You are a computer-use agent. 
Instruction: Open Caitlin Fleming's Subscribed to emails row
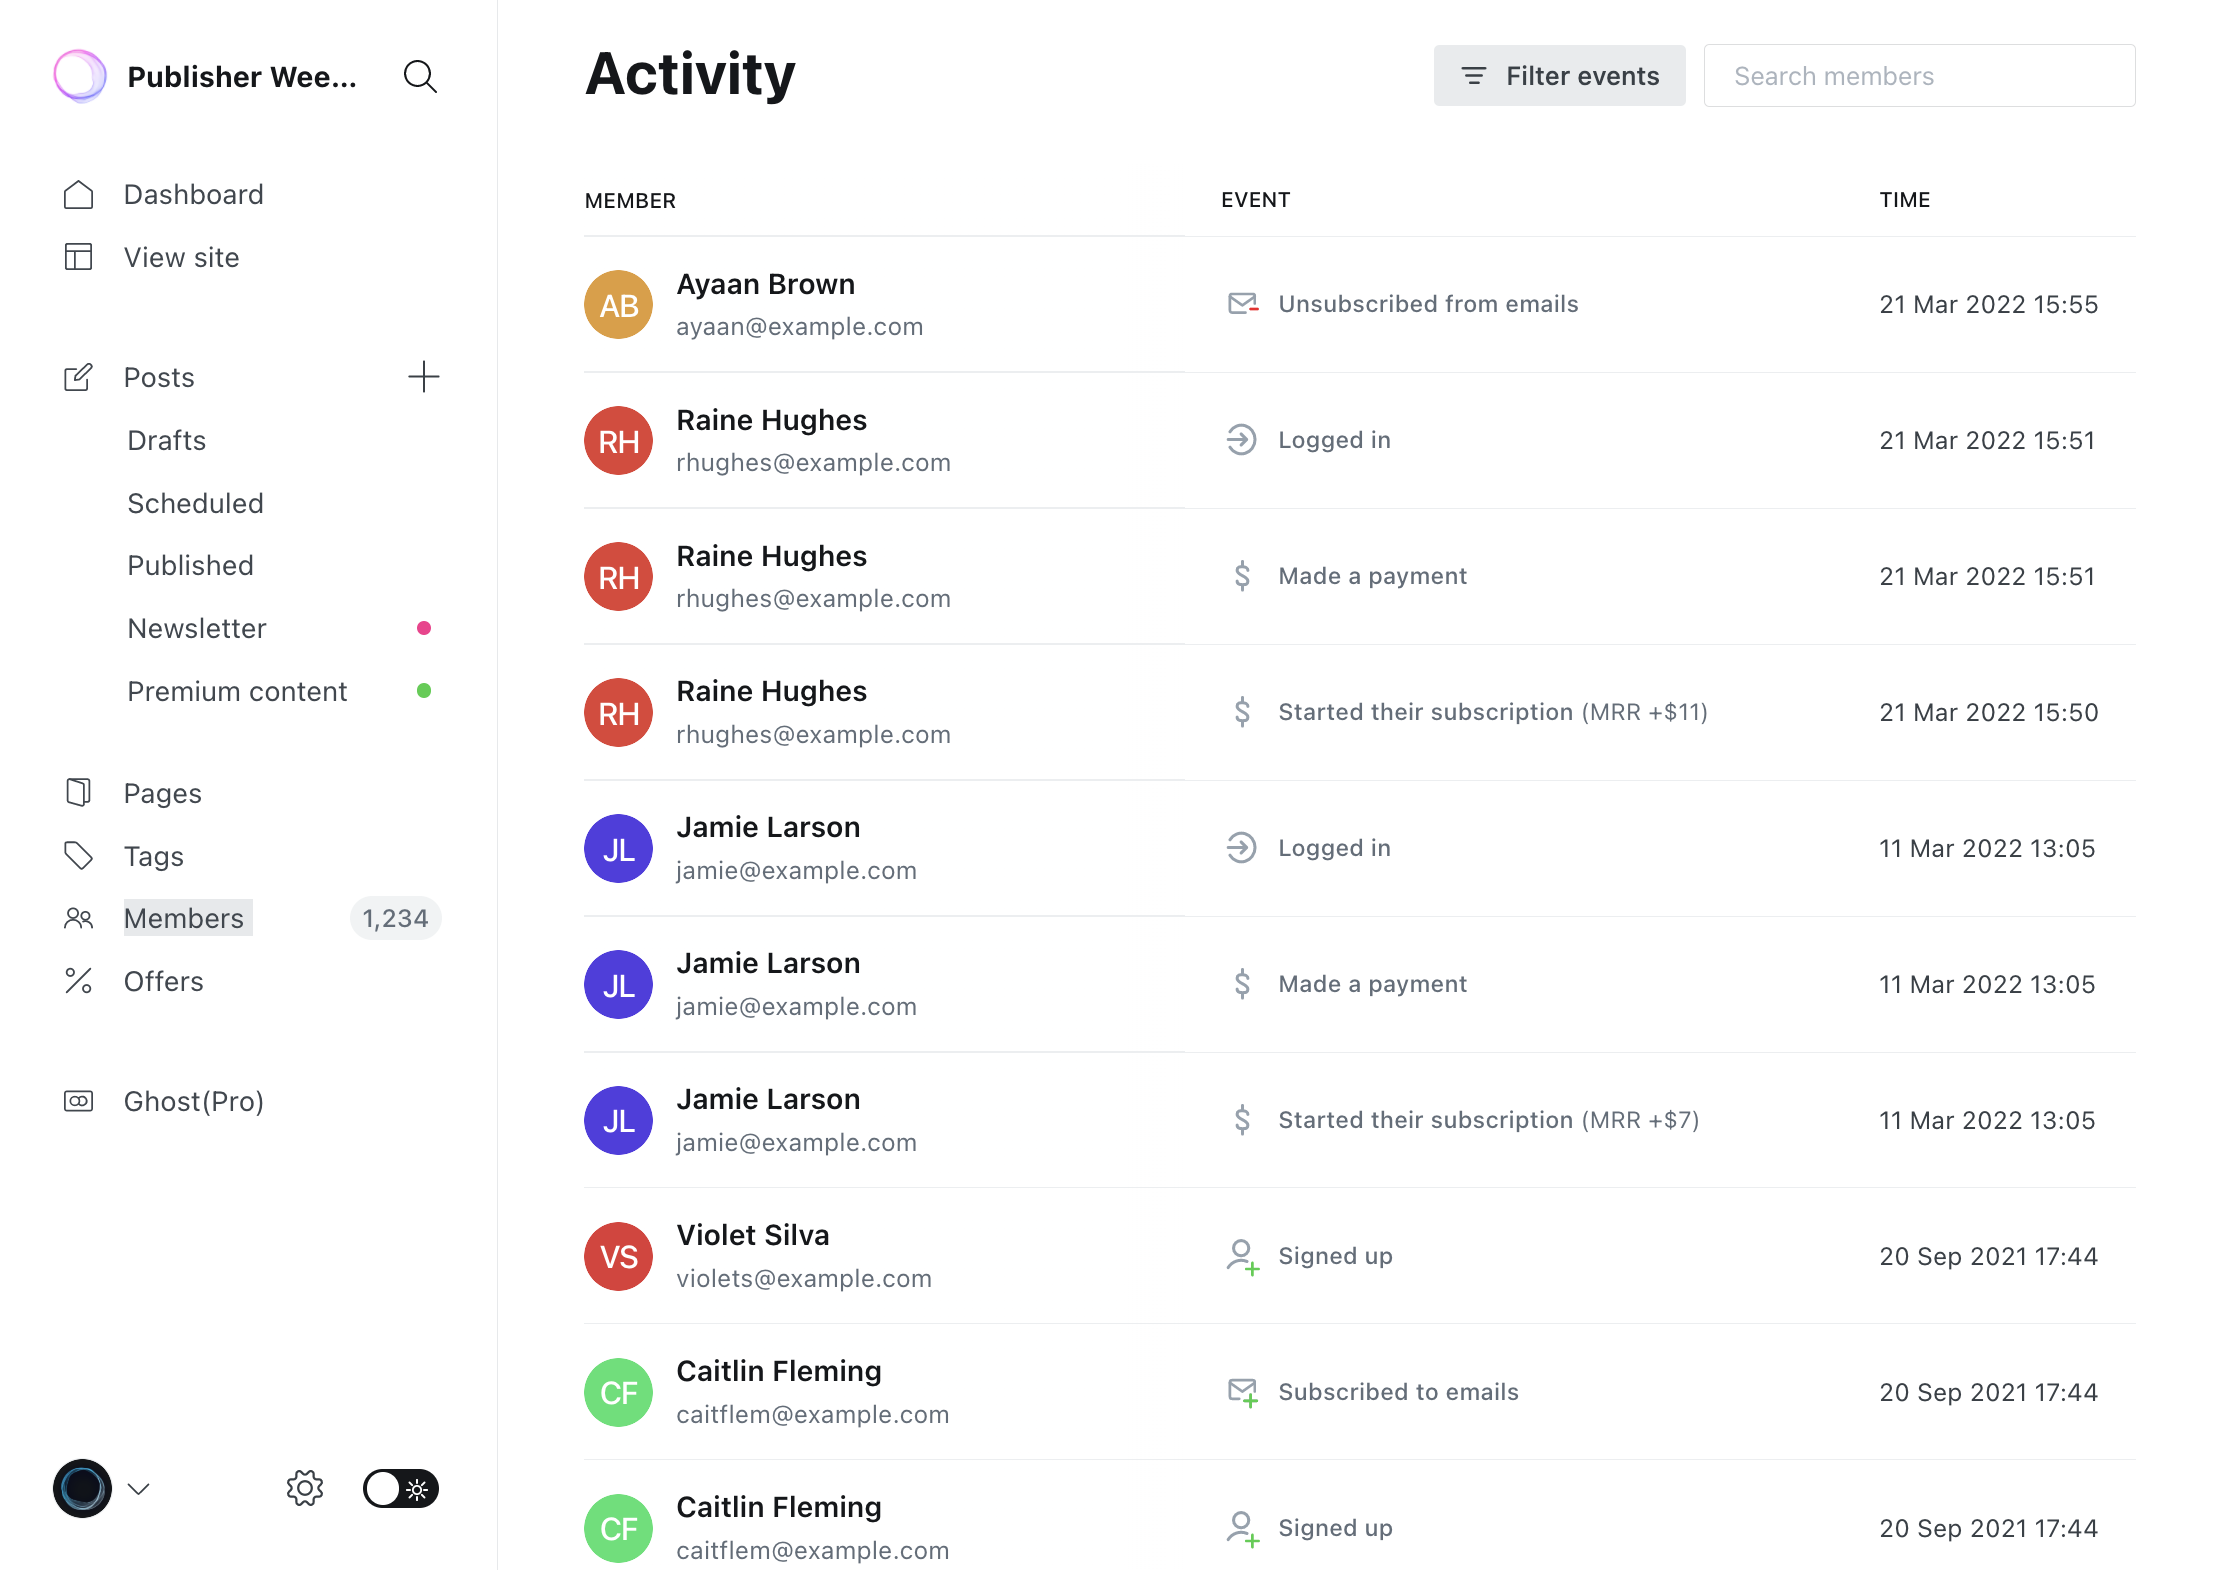[x=1360, y=1392]
